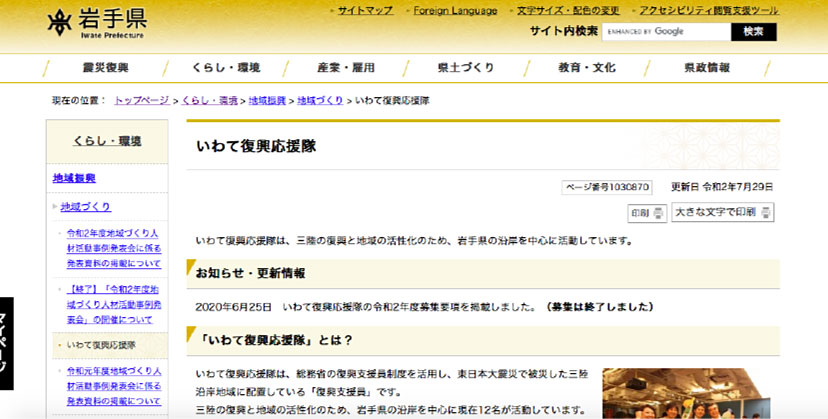Image resolution: width=828 pixels, height=419 pixels.
Task: Open アクセシビリティ閲覧支援ツール link
Action: click(709, 11)
